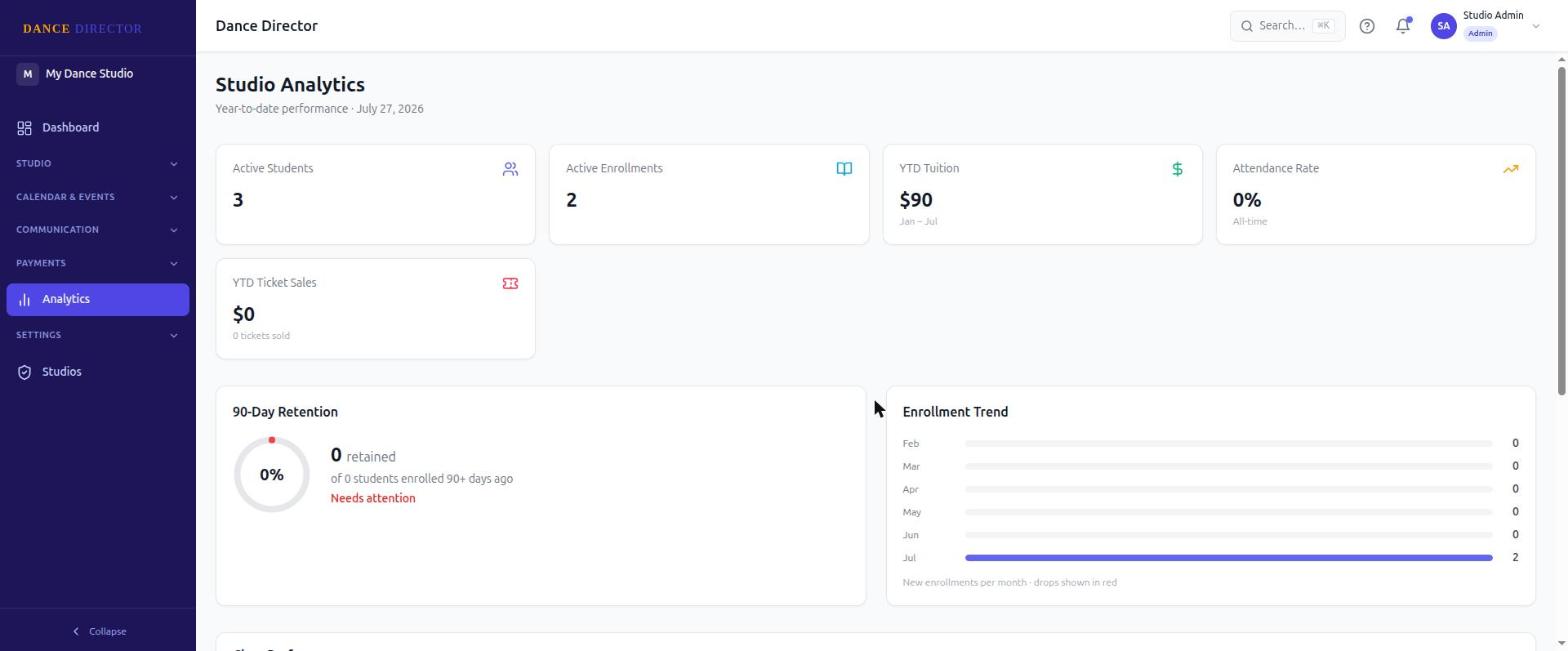Viewport: 1568px width, 651px height.
Task: Click the Feb enrollment trend bar
Action: [1228, 443]
